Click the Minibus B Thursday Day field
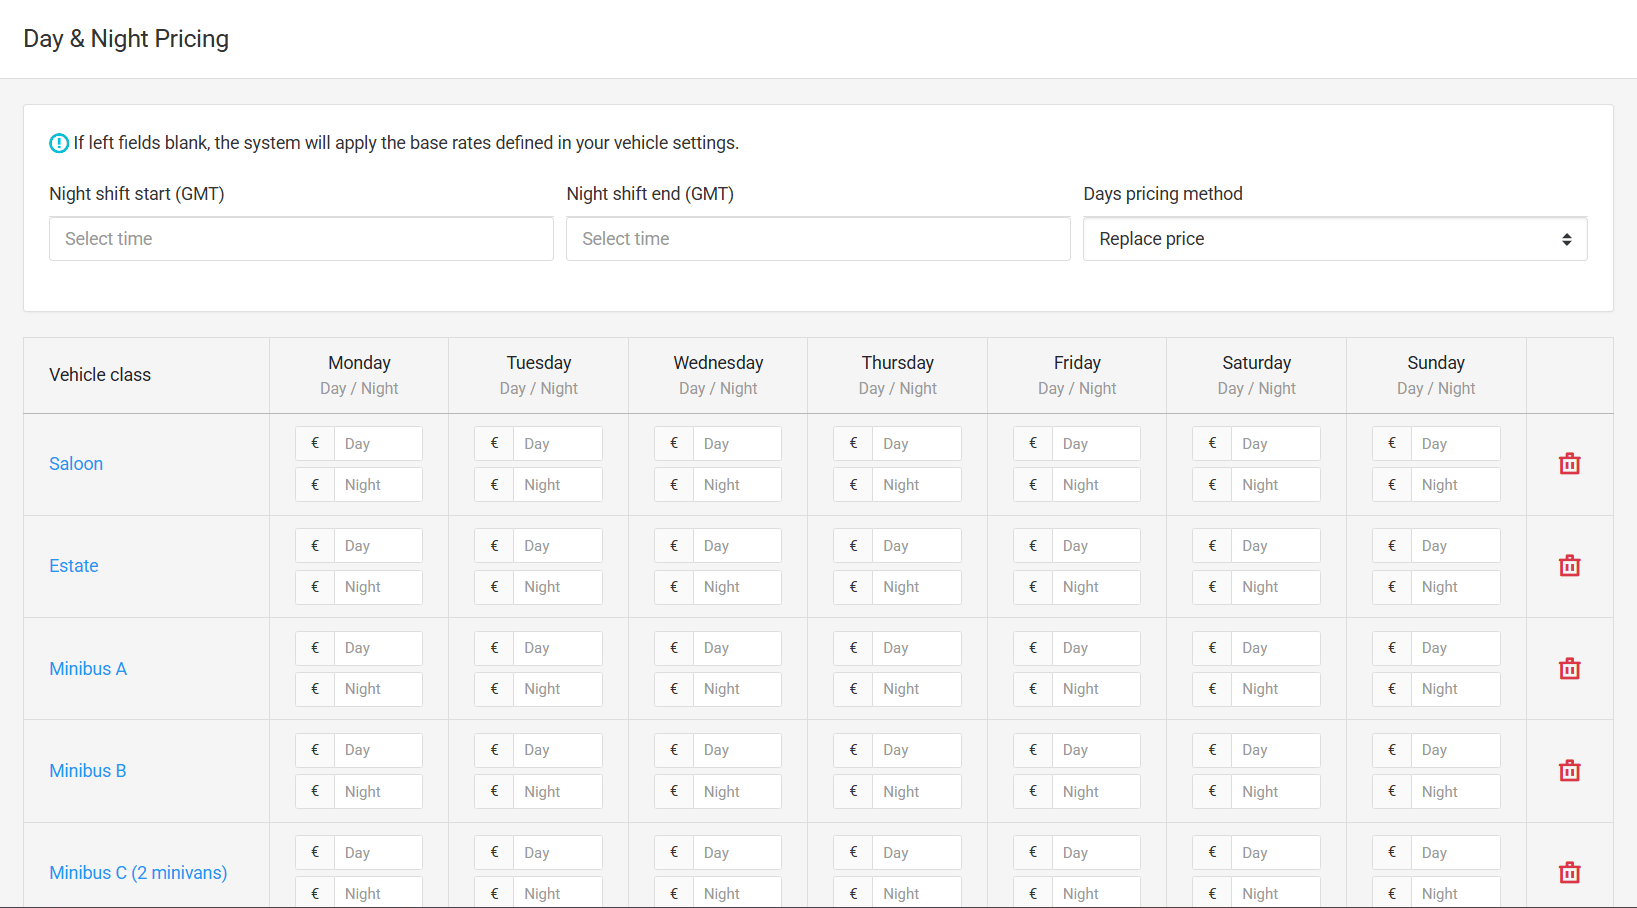 coord(915,750)
